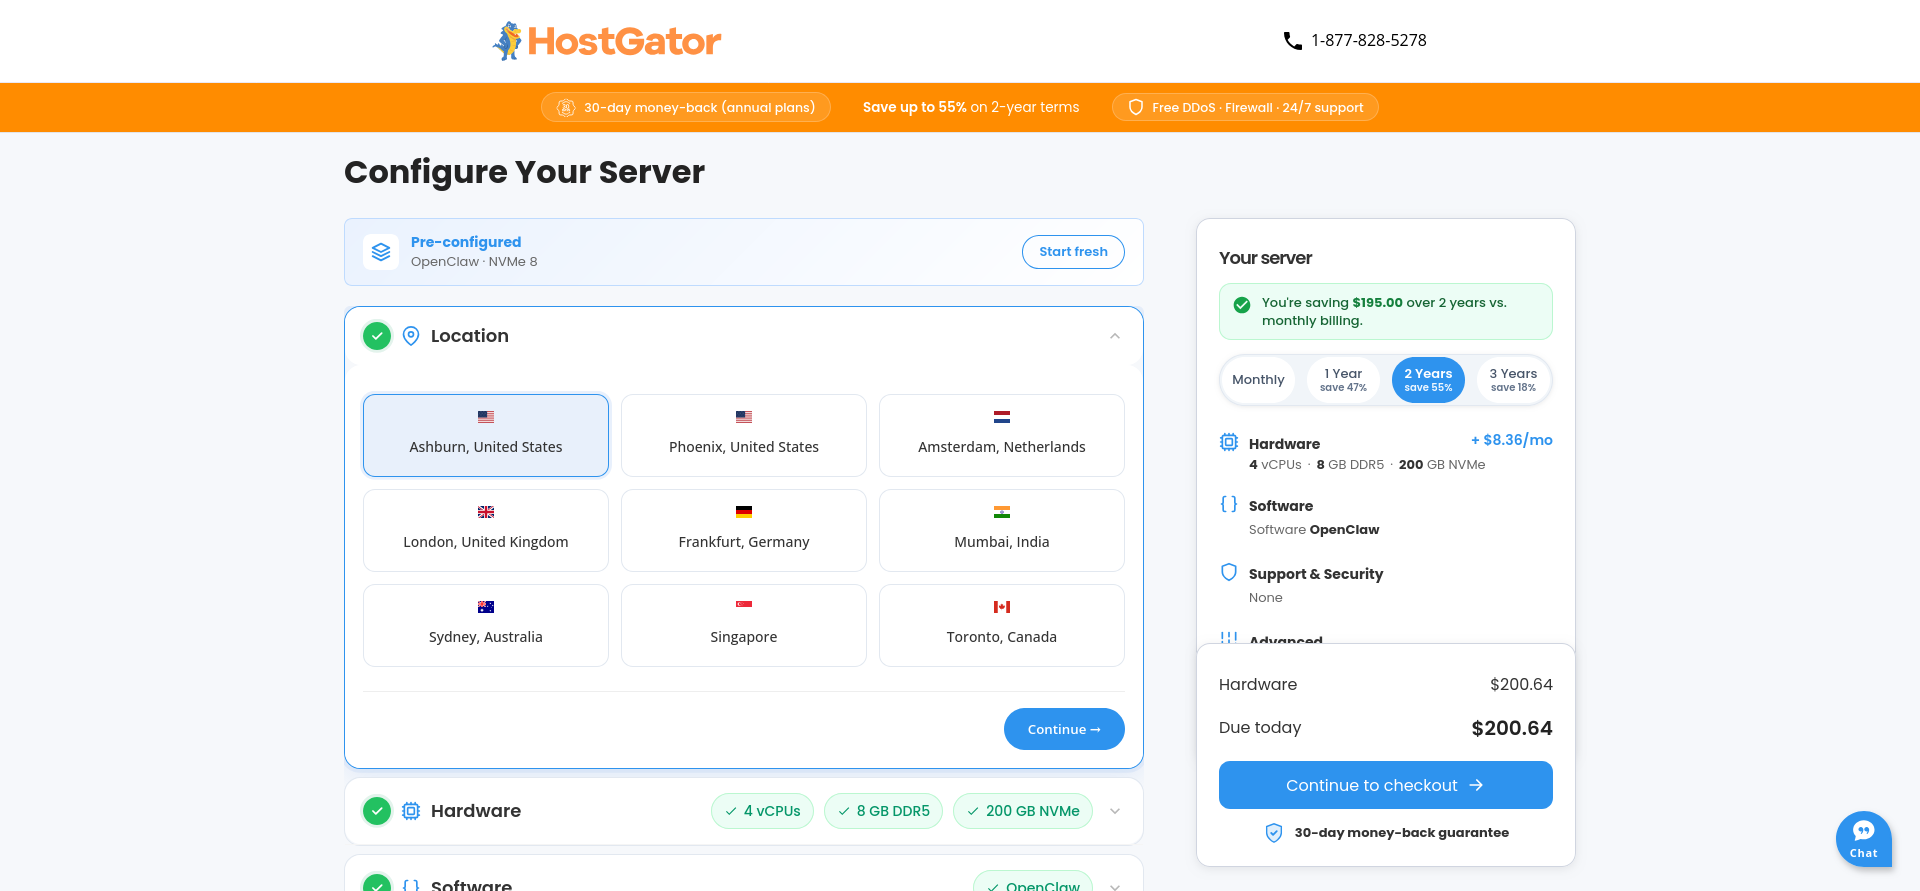This screenshot has height=891, width=1920.
Task: Select Frankfurt, Germany location
Action: click(x=744, y=530)
